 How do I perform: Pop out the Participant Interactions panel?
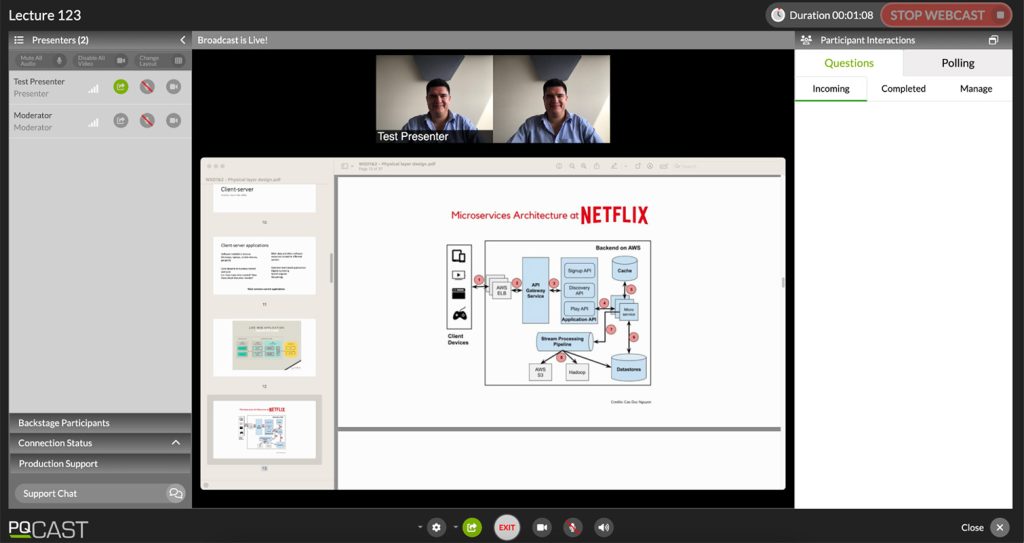tap(993, 40)
